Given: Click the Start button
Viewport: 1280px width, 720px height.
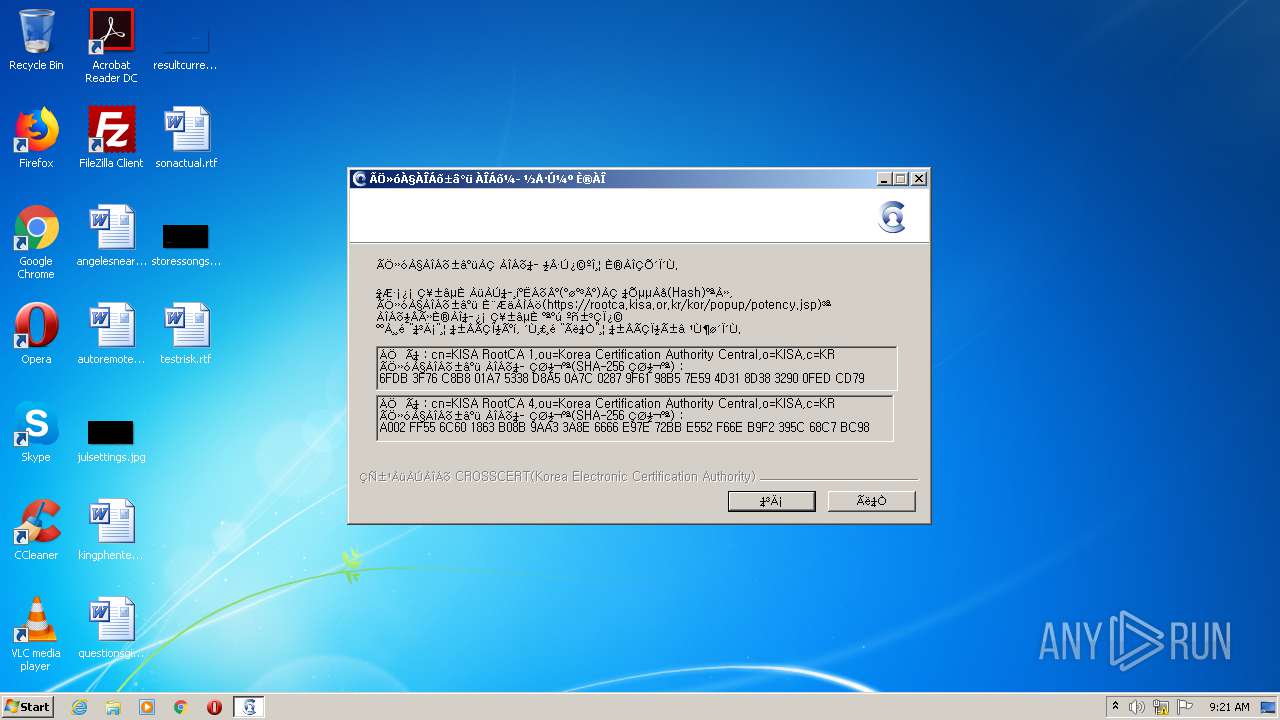Looking at the screenshot, I should [28, 707].
